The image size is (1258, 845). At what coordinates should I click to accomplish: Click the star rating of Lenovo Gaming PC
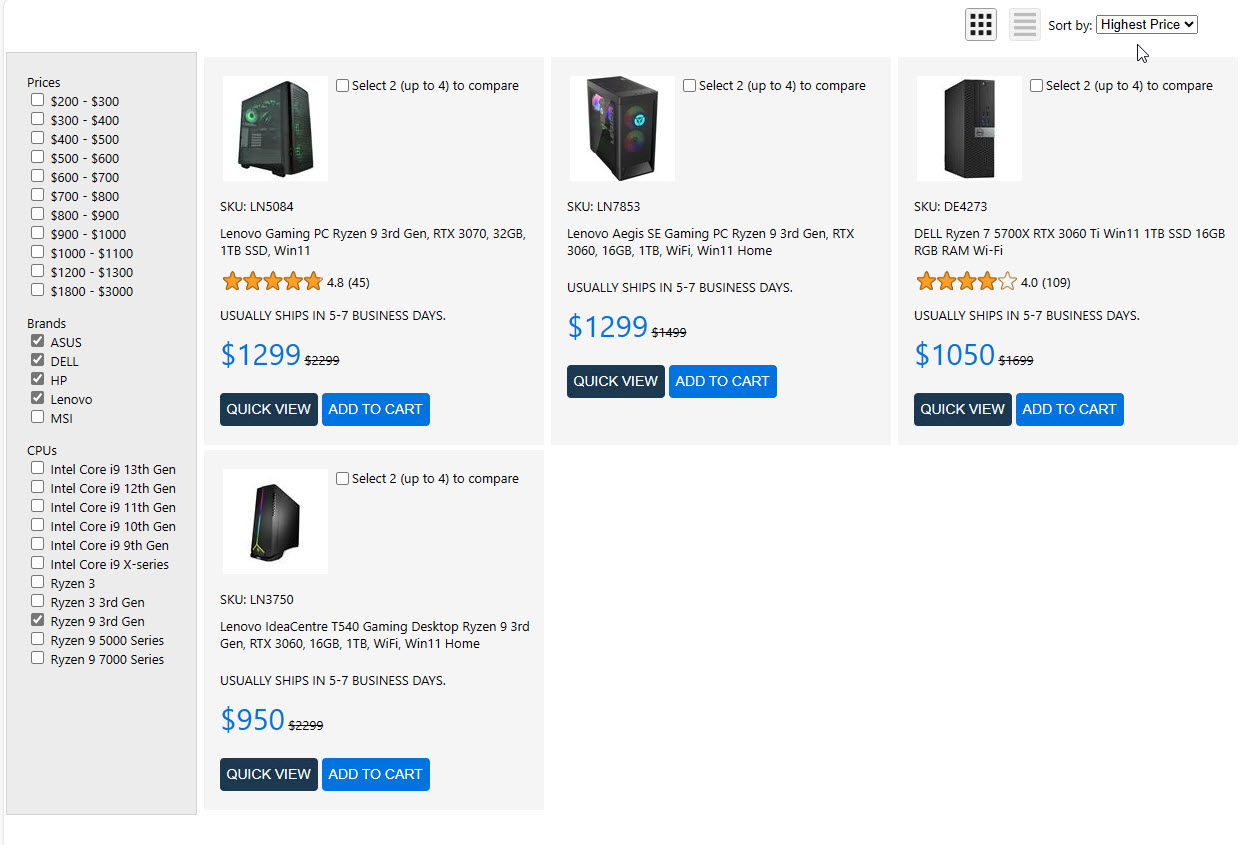tap(272, 282)
